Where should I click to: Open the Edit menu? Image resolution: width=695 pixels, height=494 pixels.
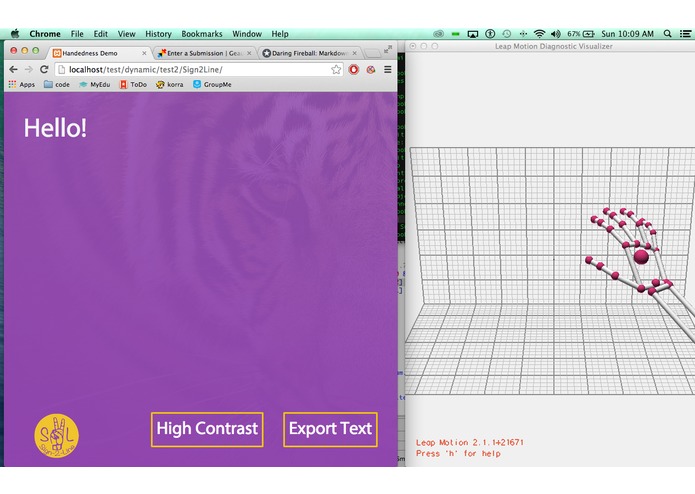101,34
